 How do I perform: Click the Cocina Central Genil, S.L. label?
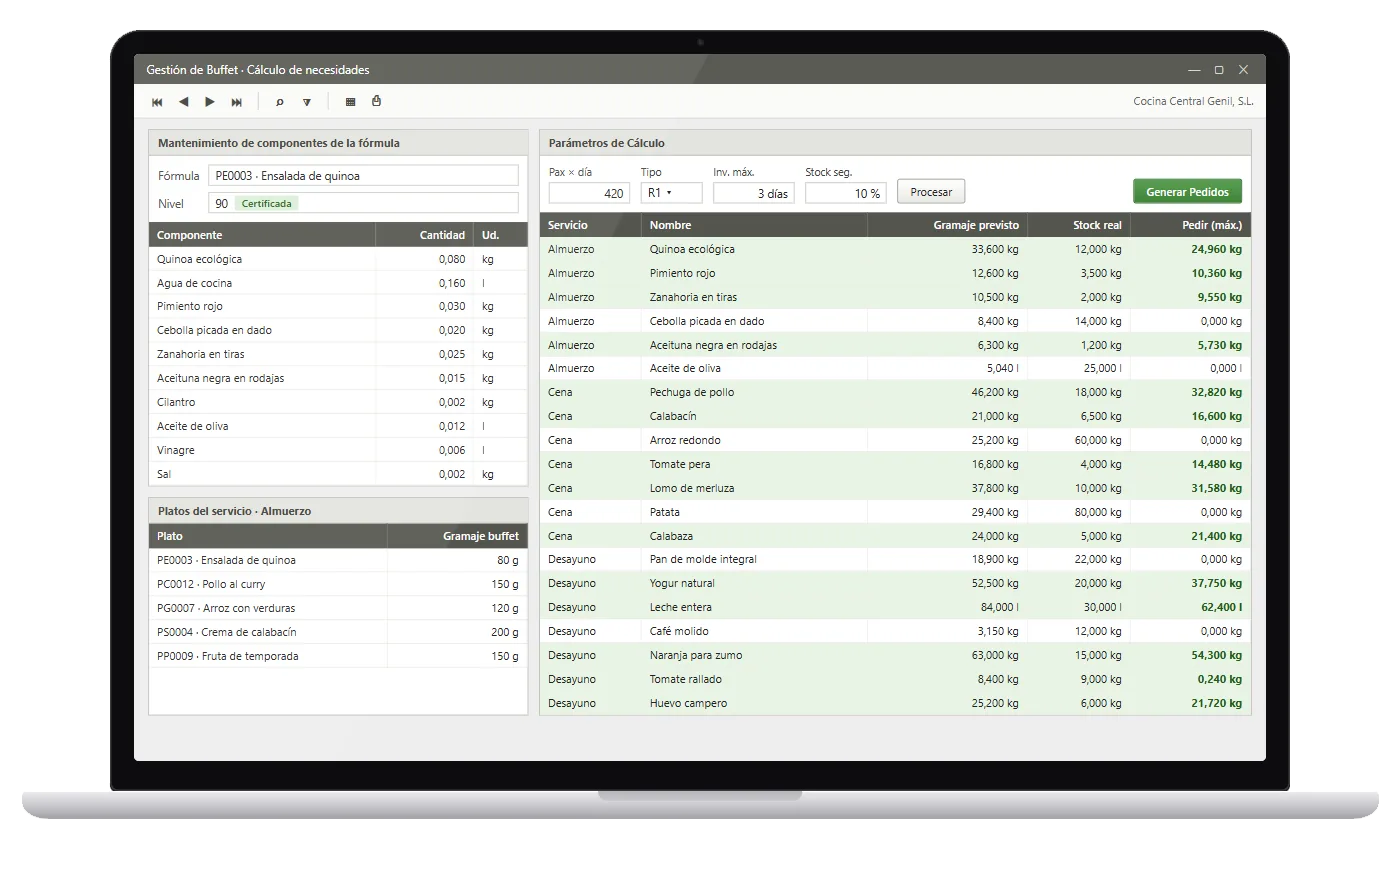click(x=1193, y=101)
